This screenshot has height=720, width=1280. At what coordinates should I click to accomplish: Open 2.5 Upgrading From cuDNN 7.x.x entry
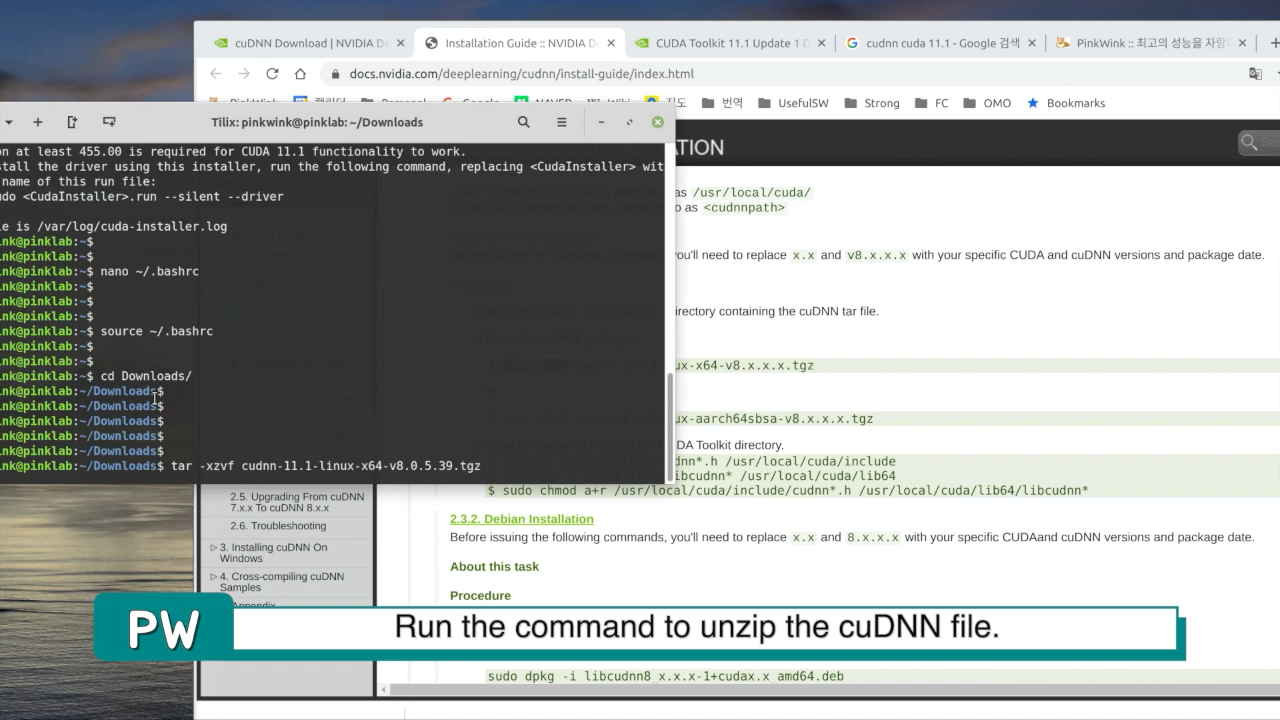pos(297,502)
